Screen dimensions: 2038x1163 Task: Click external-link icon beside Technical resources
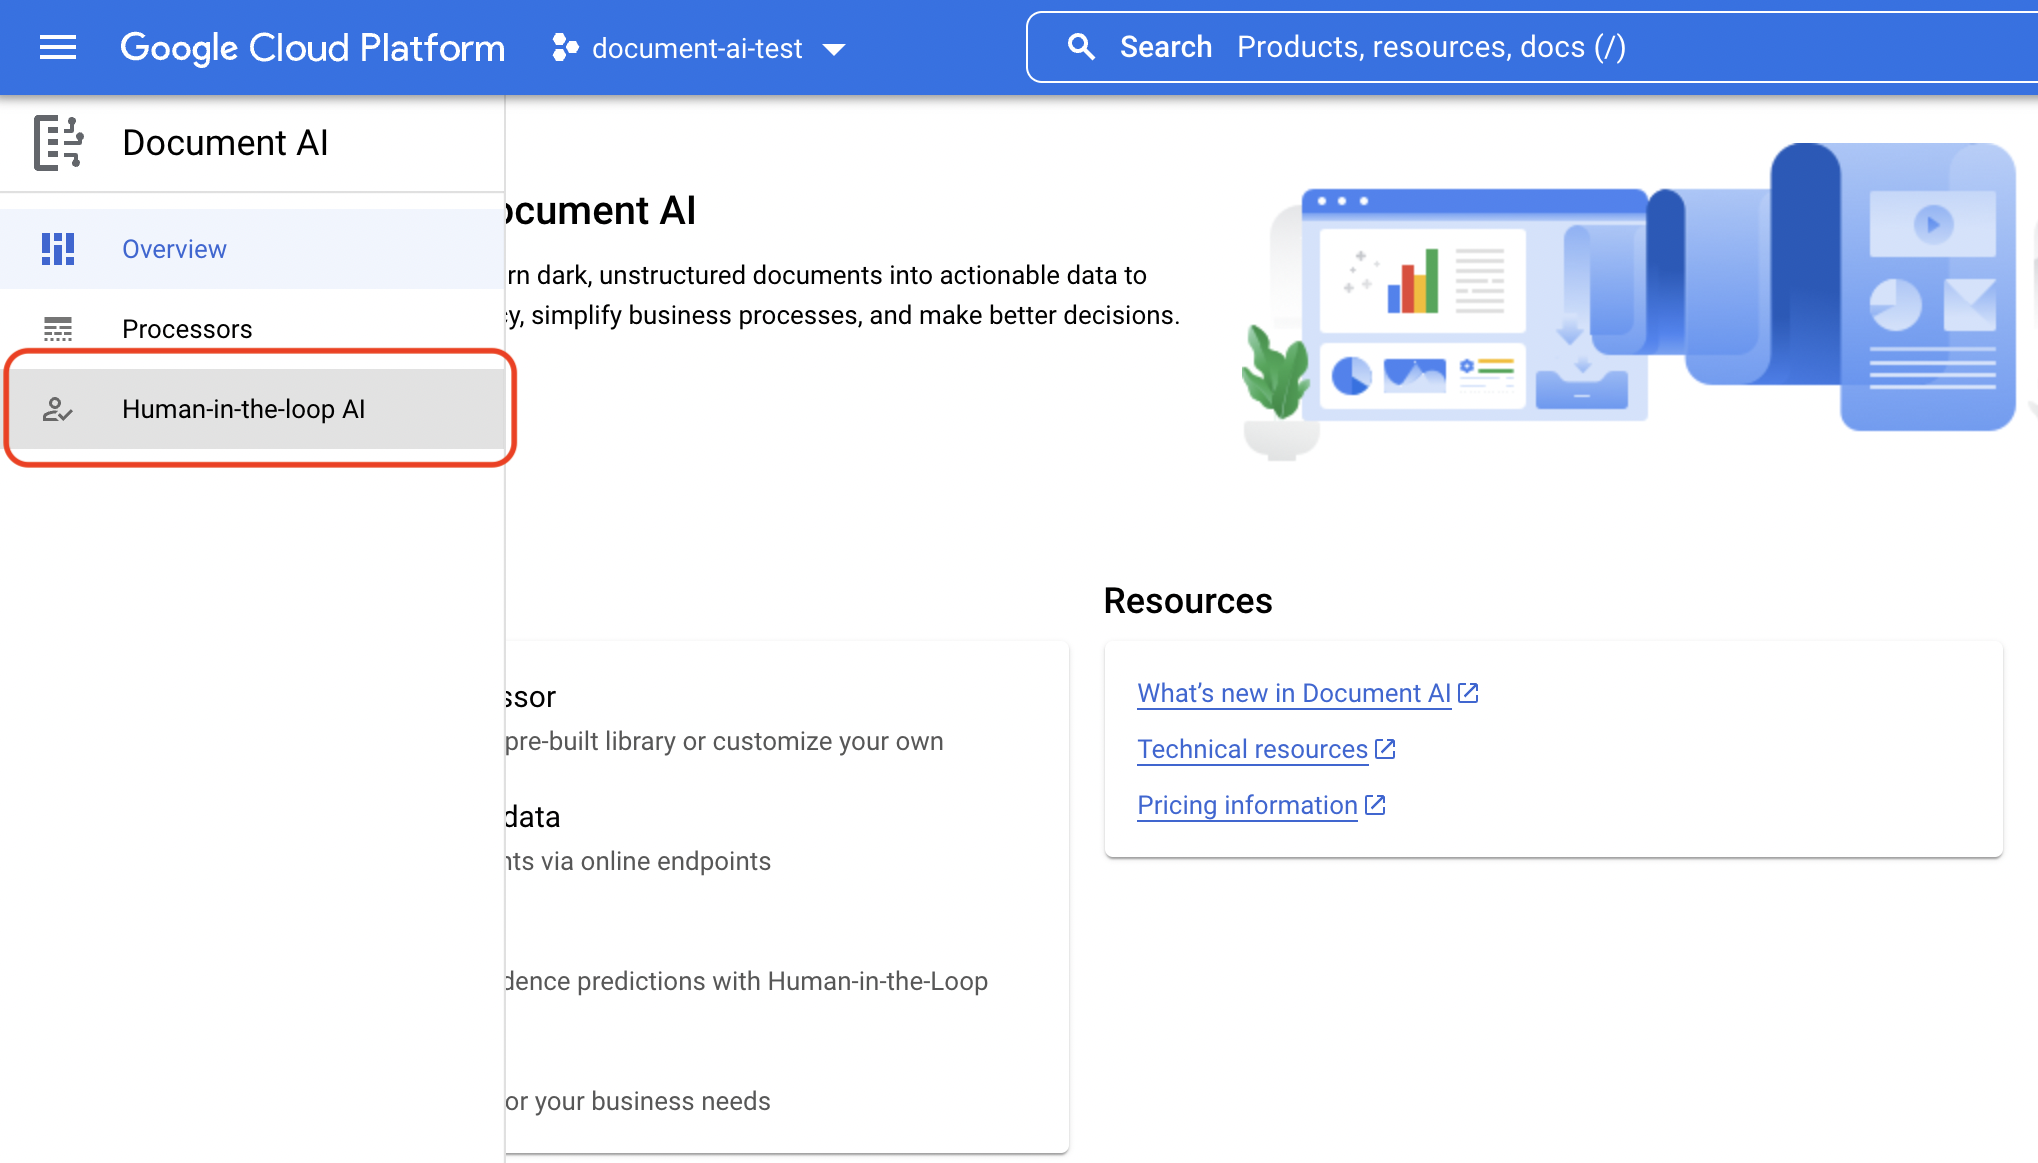tap(1385, 749)
